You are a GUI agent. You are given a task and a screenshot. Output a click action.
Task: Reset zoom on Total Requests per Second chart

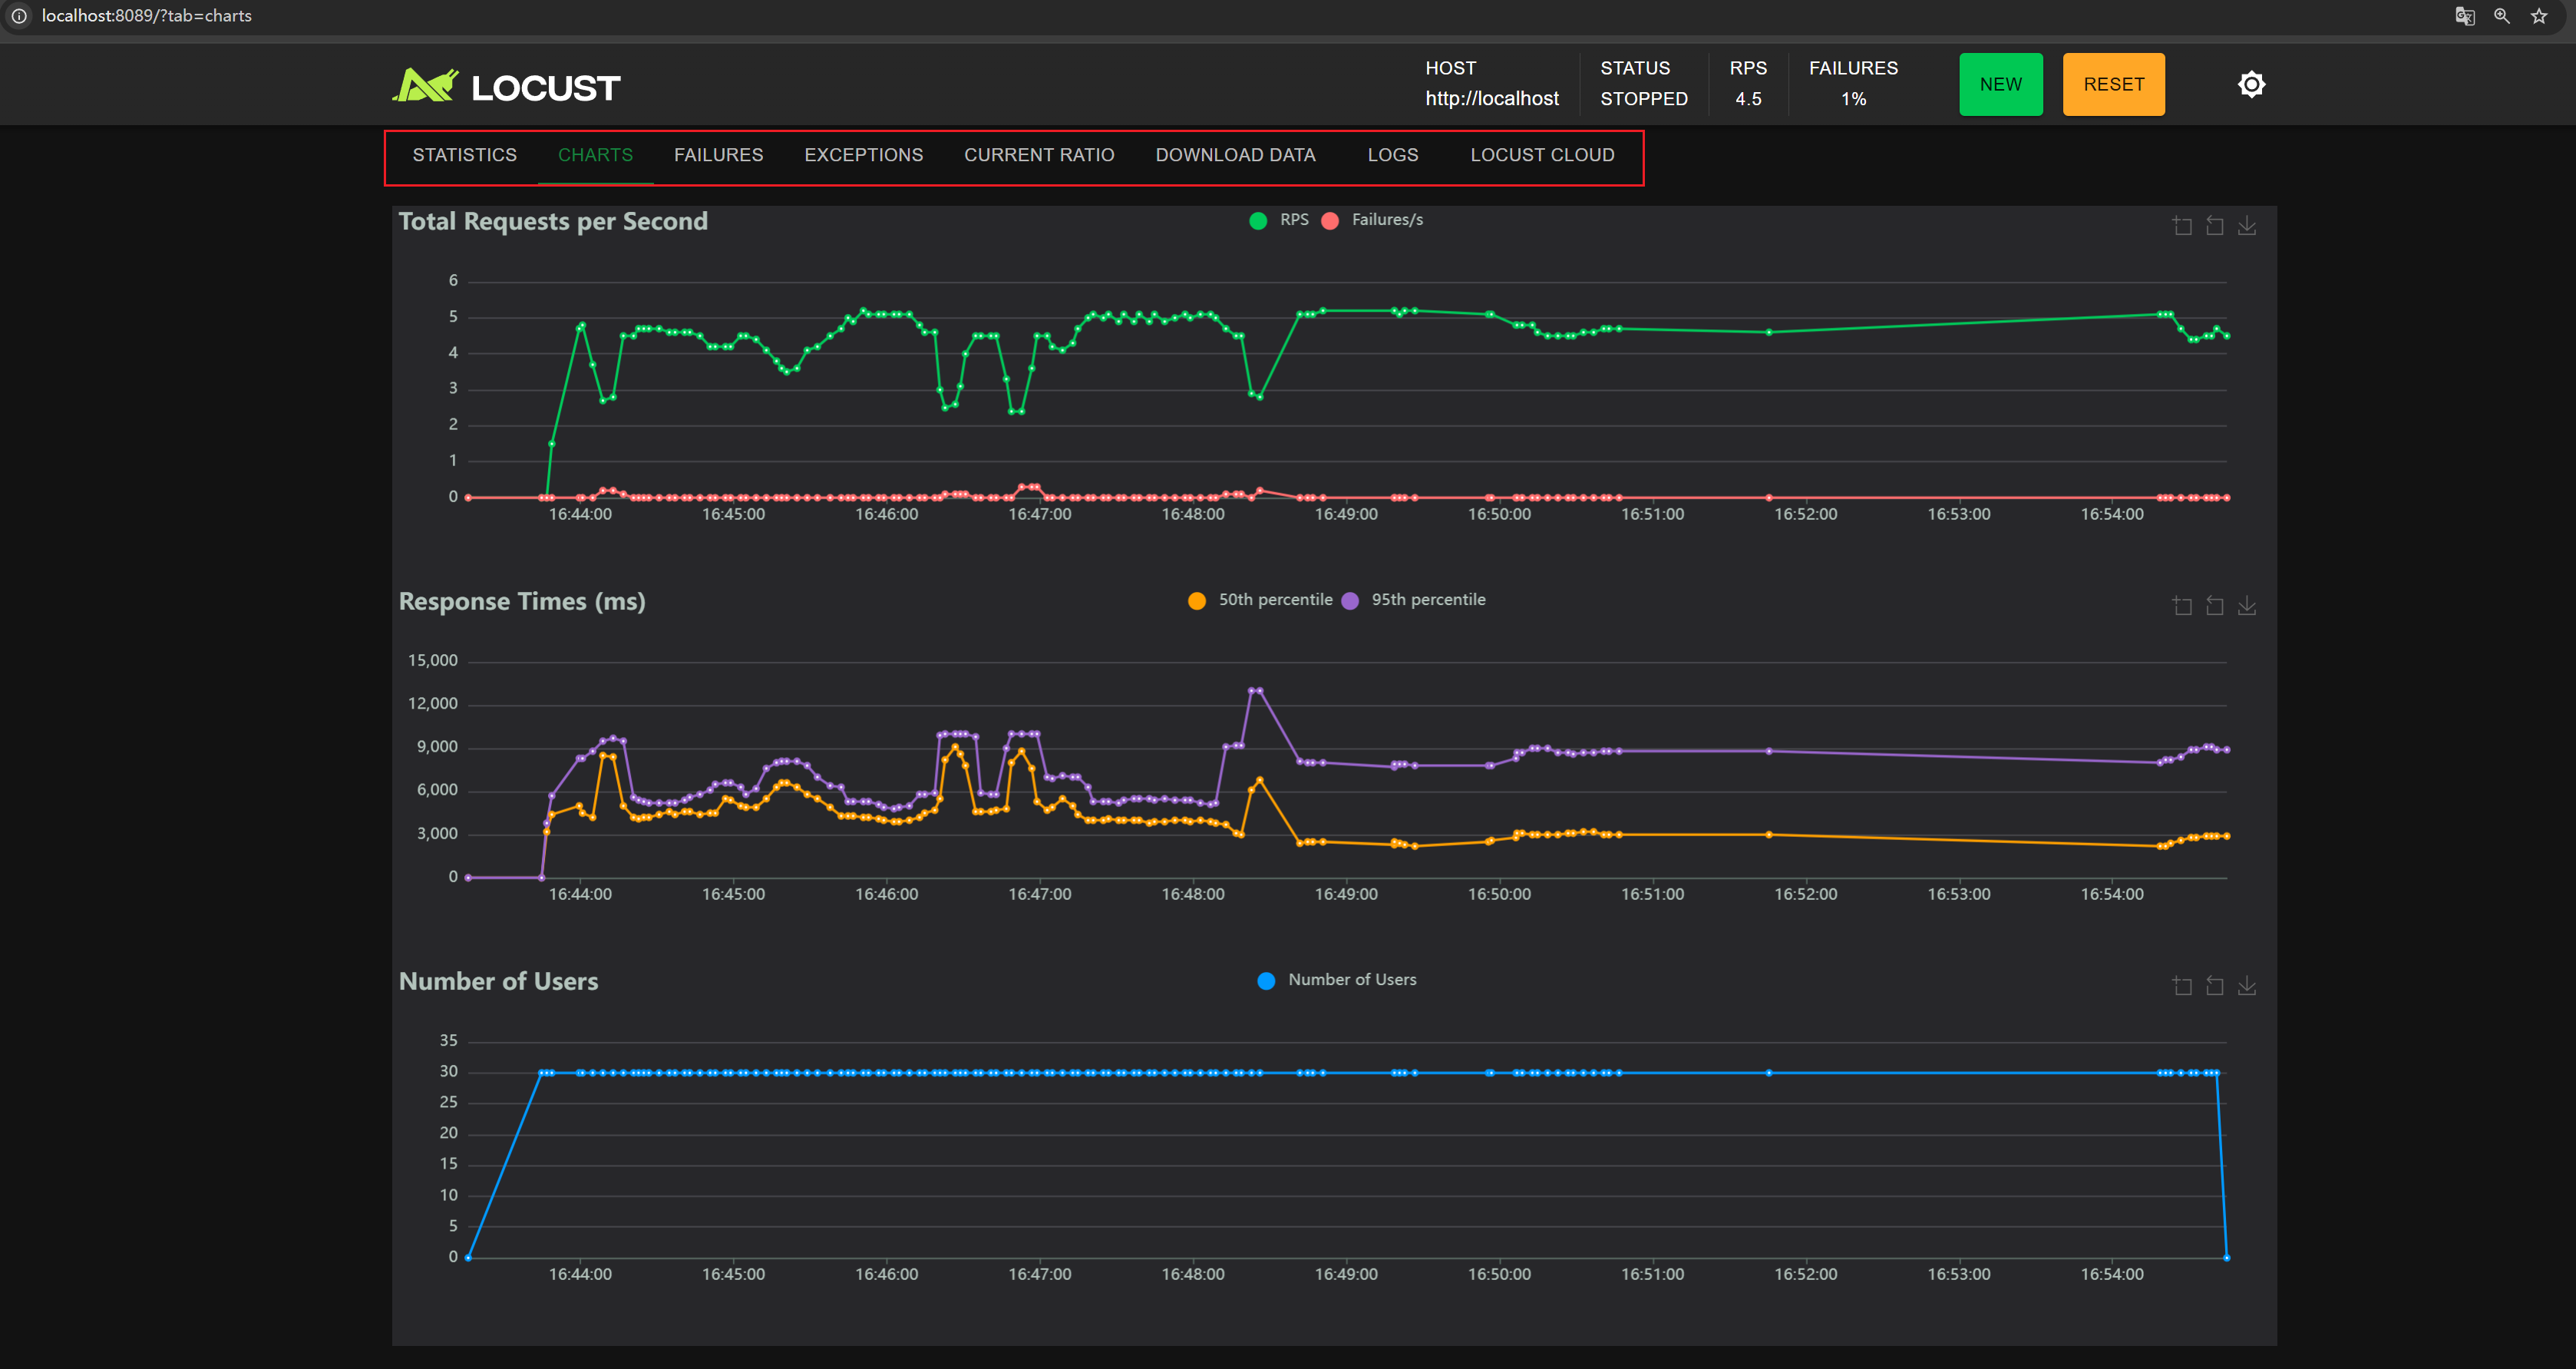[2214, 226]
